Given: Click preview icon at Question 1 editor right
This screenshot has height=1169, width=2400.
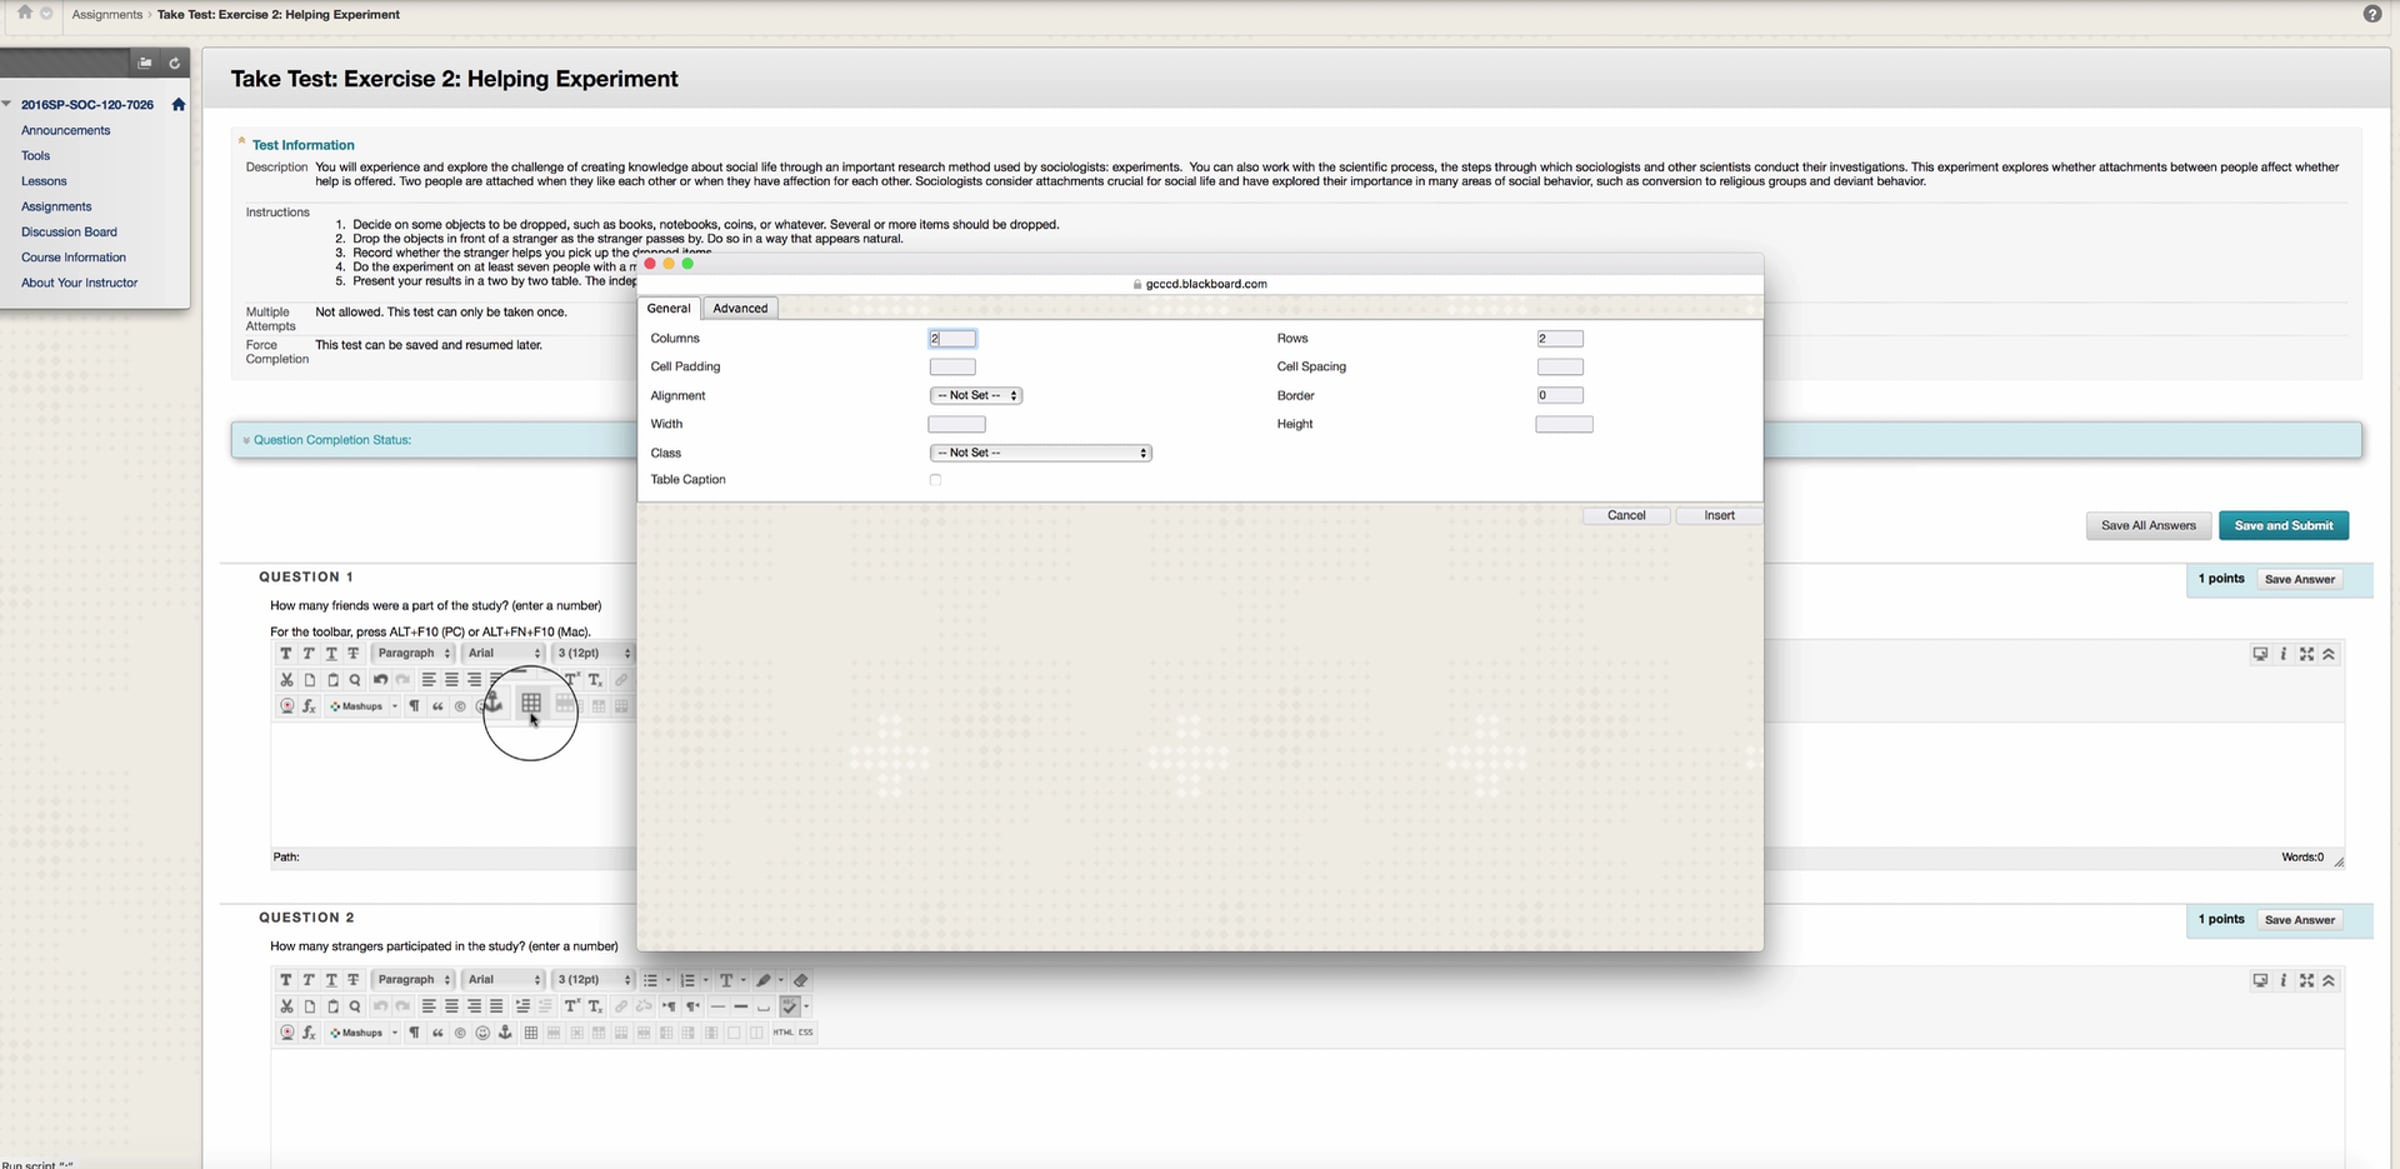Looking at the screenshot, I should (x=2260, y=654).
